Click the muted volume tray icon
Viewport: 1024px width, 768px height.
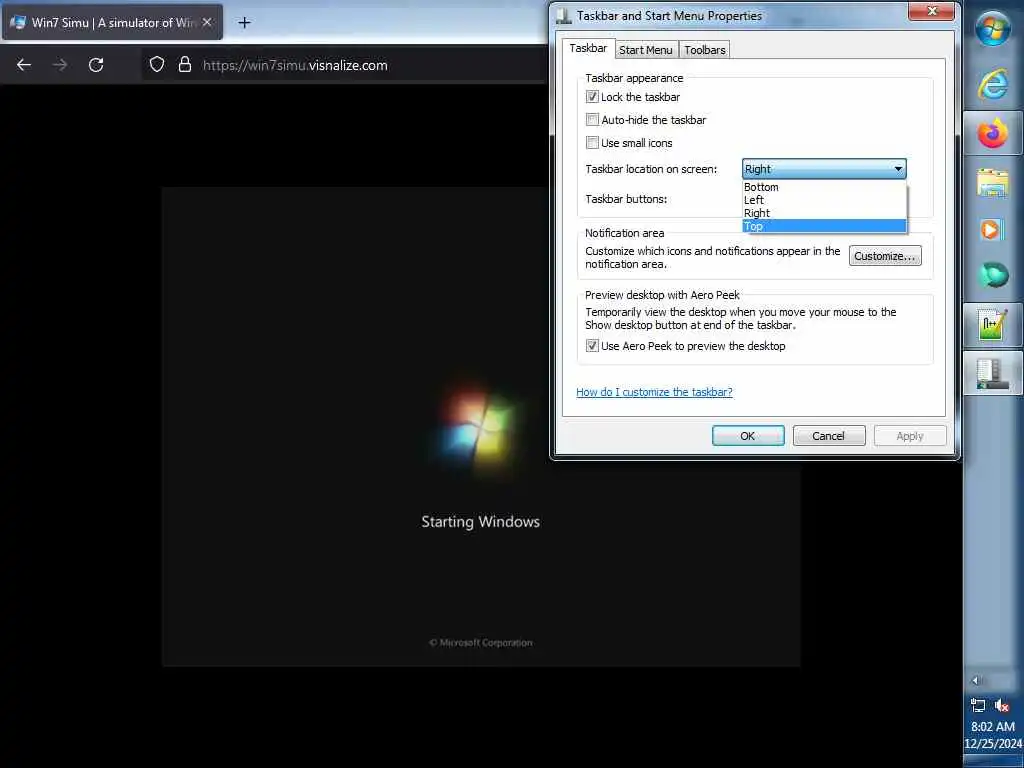click(1002, 705)
